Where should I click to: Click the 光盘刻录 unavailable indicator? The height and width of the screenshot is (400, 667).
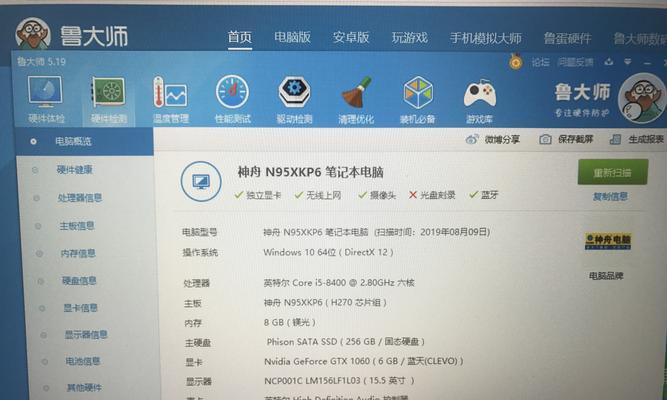coord(432,195)
